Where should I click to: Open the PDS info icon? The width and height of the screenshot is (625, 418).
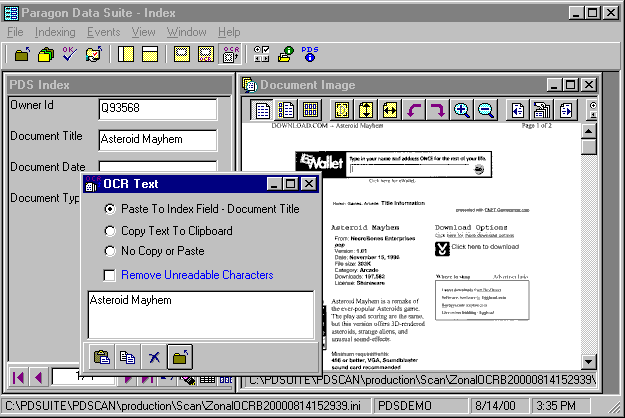pos(310,54)
